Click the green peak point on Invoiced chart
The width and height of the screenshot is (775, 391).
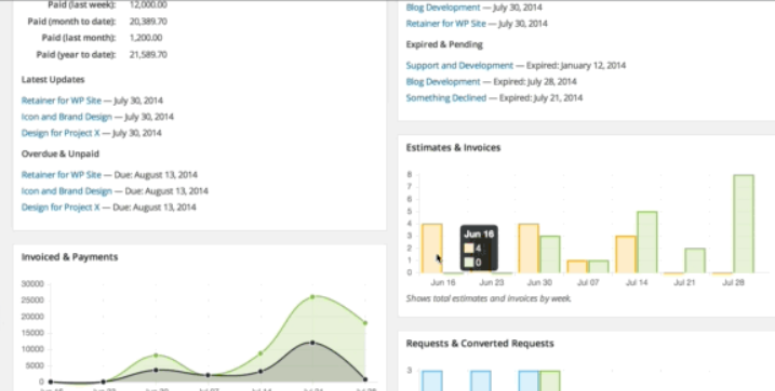point(312,297)
